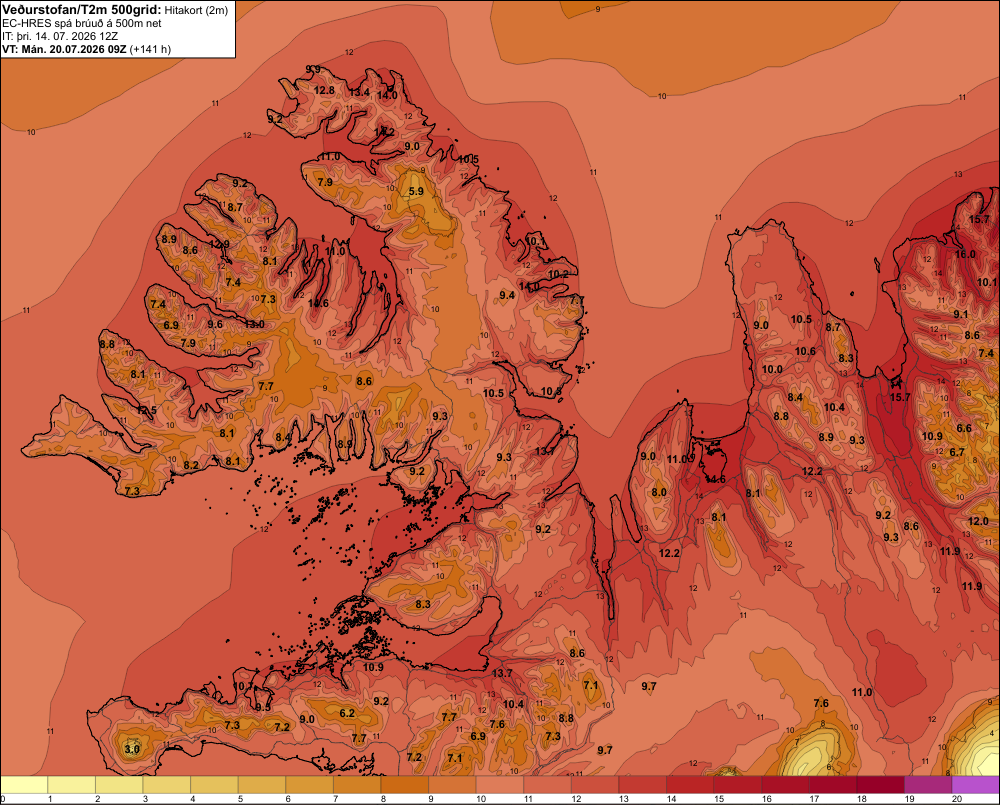Select the pale yellow legend swatch between 0 and 1
This screenshot has width=1000, height=805.
point(24,785)
